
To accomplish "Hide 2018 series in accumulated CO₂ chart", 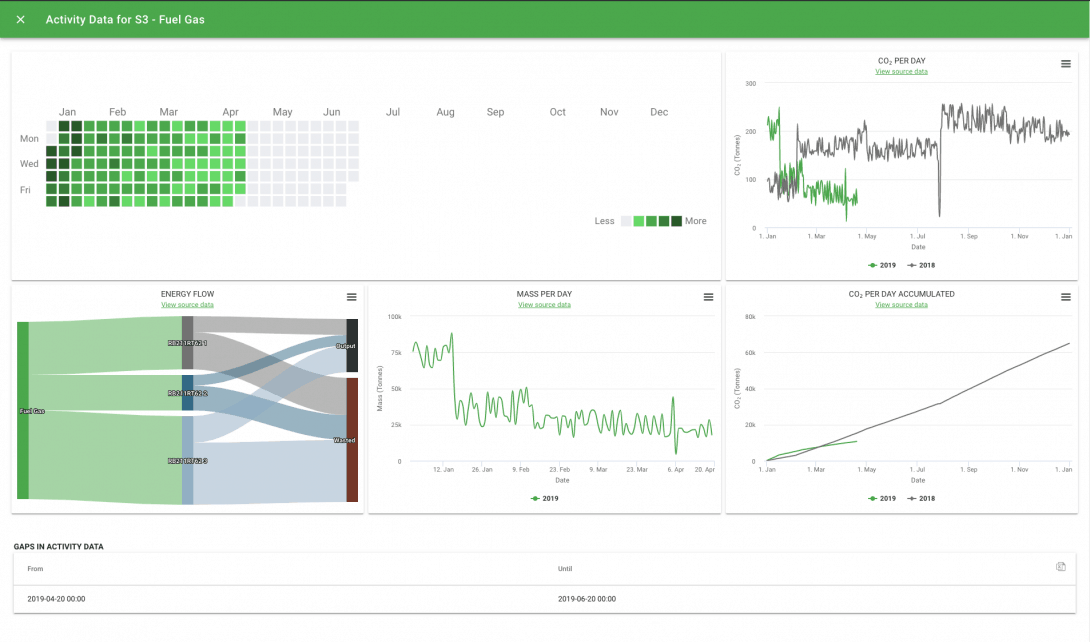I will click(x=920, y=498).
